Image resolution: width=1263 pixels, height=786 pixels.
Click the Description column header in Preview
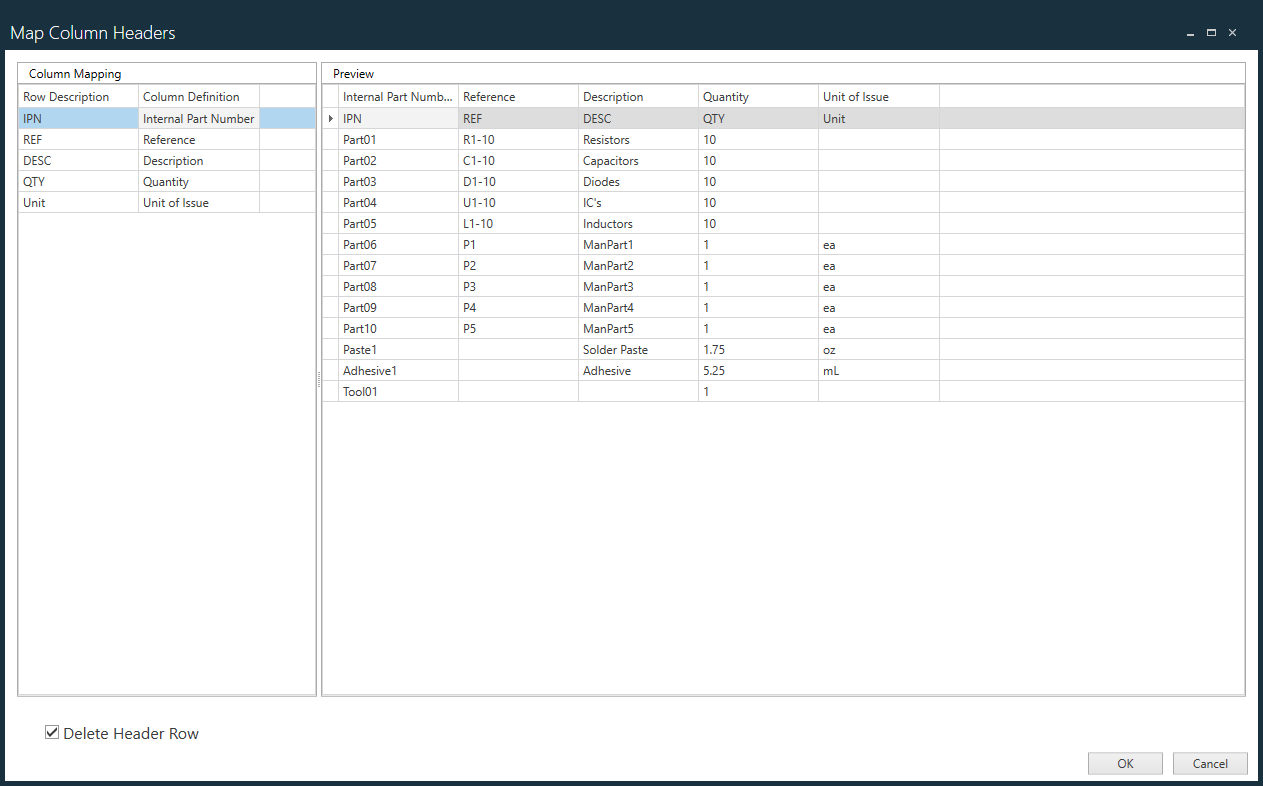[638, 96]
